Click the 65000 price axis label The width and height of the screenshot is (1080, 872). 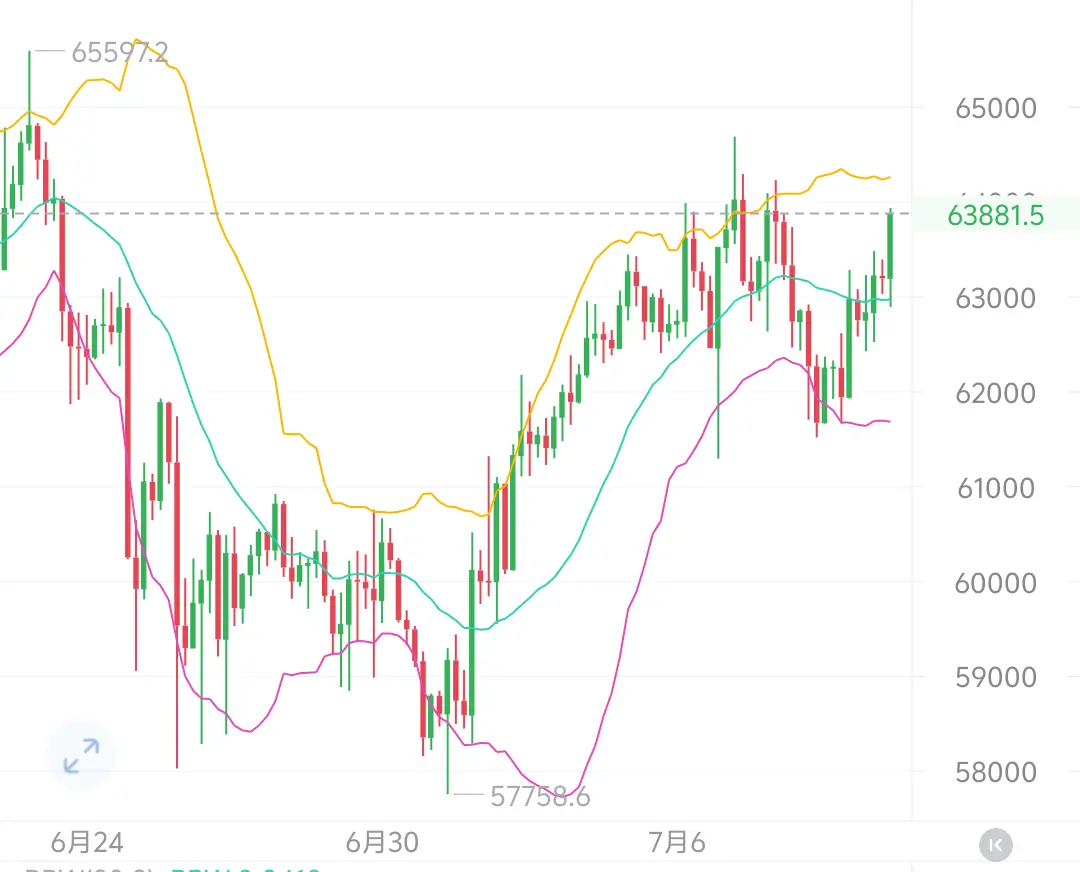click(x=995, y=108)
